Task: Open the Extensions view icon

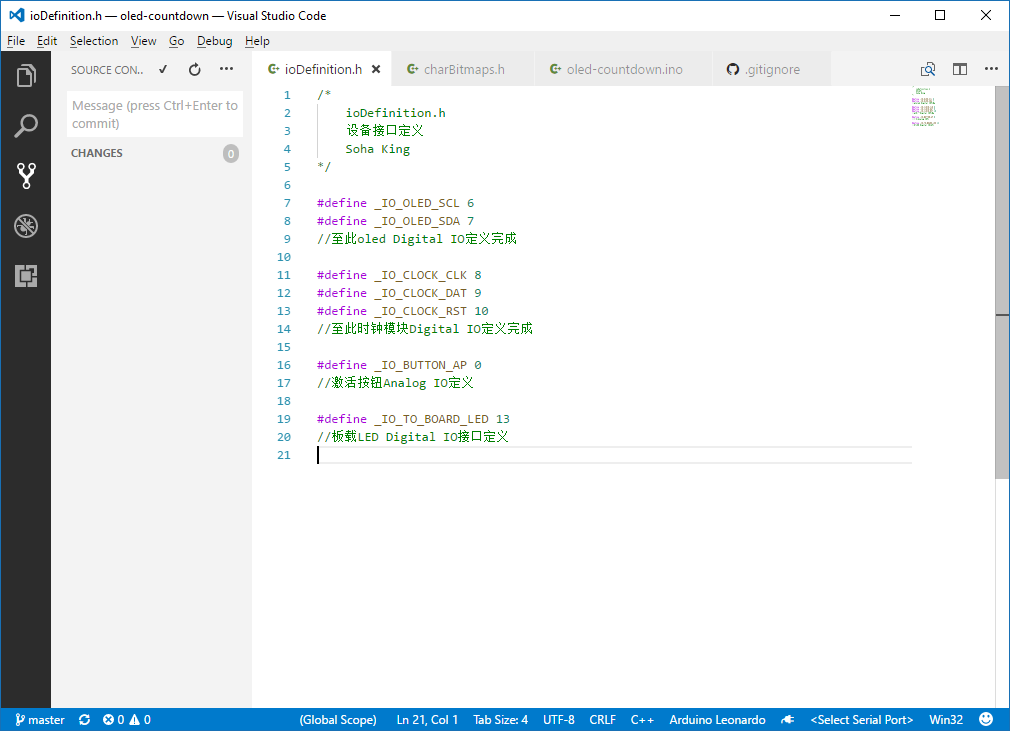Action: pos(26,276)
